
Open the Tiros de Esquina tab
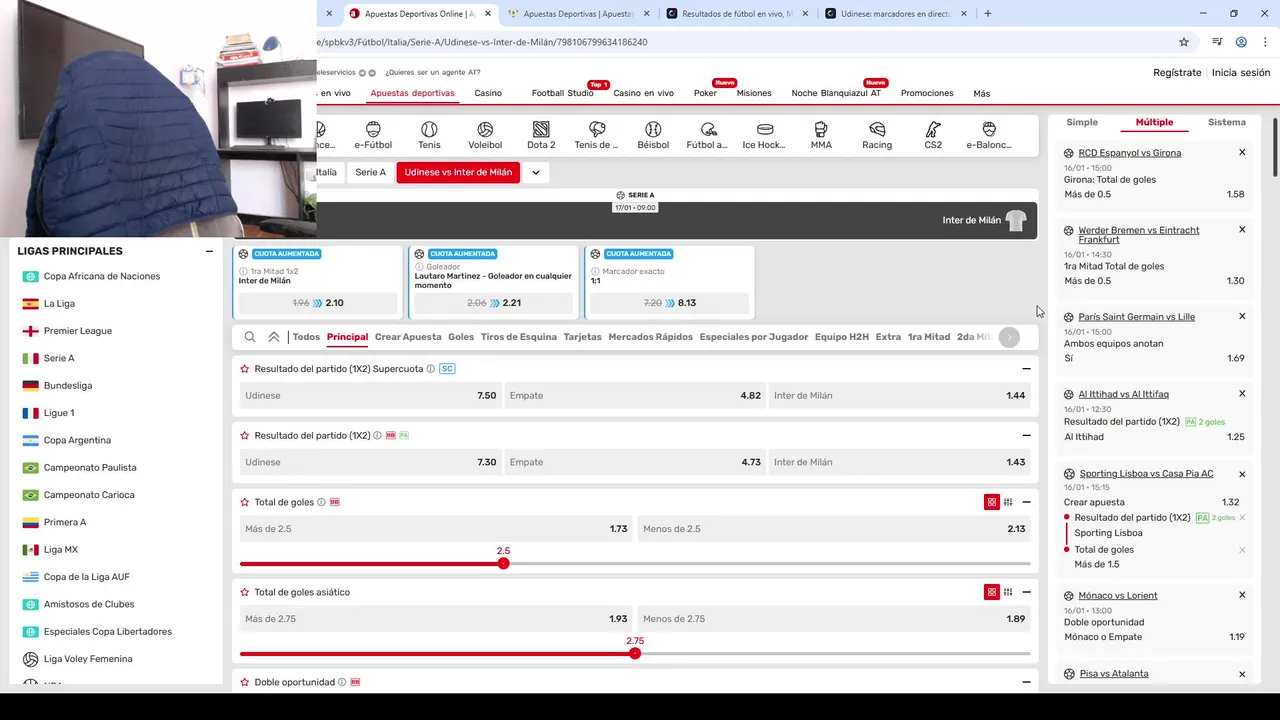click(x=518, y=337)
